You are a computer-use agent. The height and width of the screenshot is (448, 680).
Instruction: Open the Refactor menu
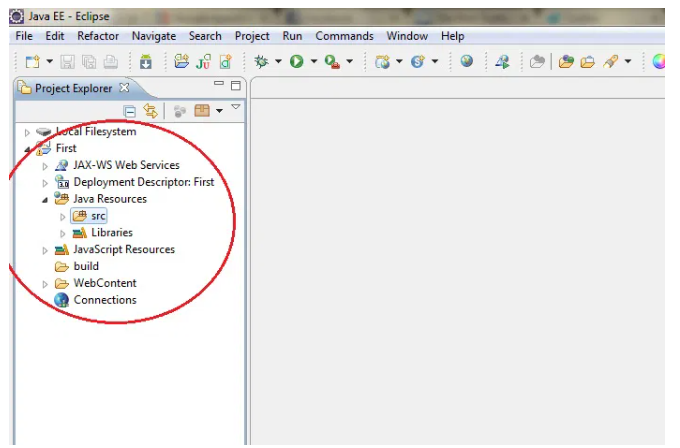click(98, 36)
